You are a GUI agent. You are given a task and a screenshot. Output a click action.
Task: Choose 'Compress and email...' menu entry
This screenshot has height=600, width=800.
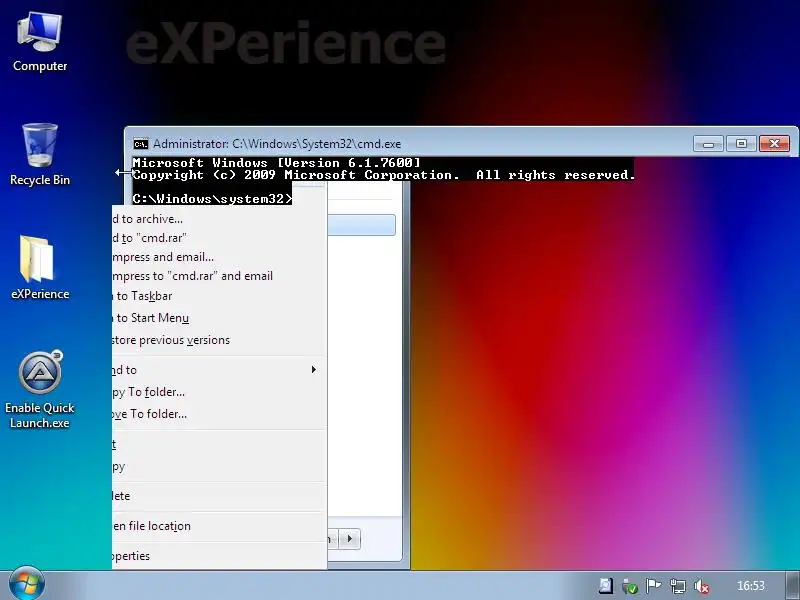pos(219,257)
